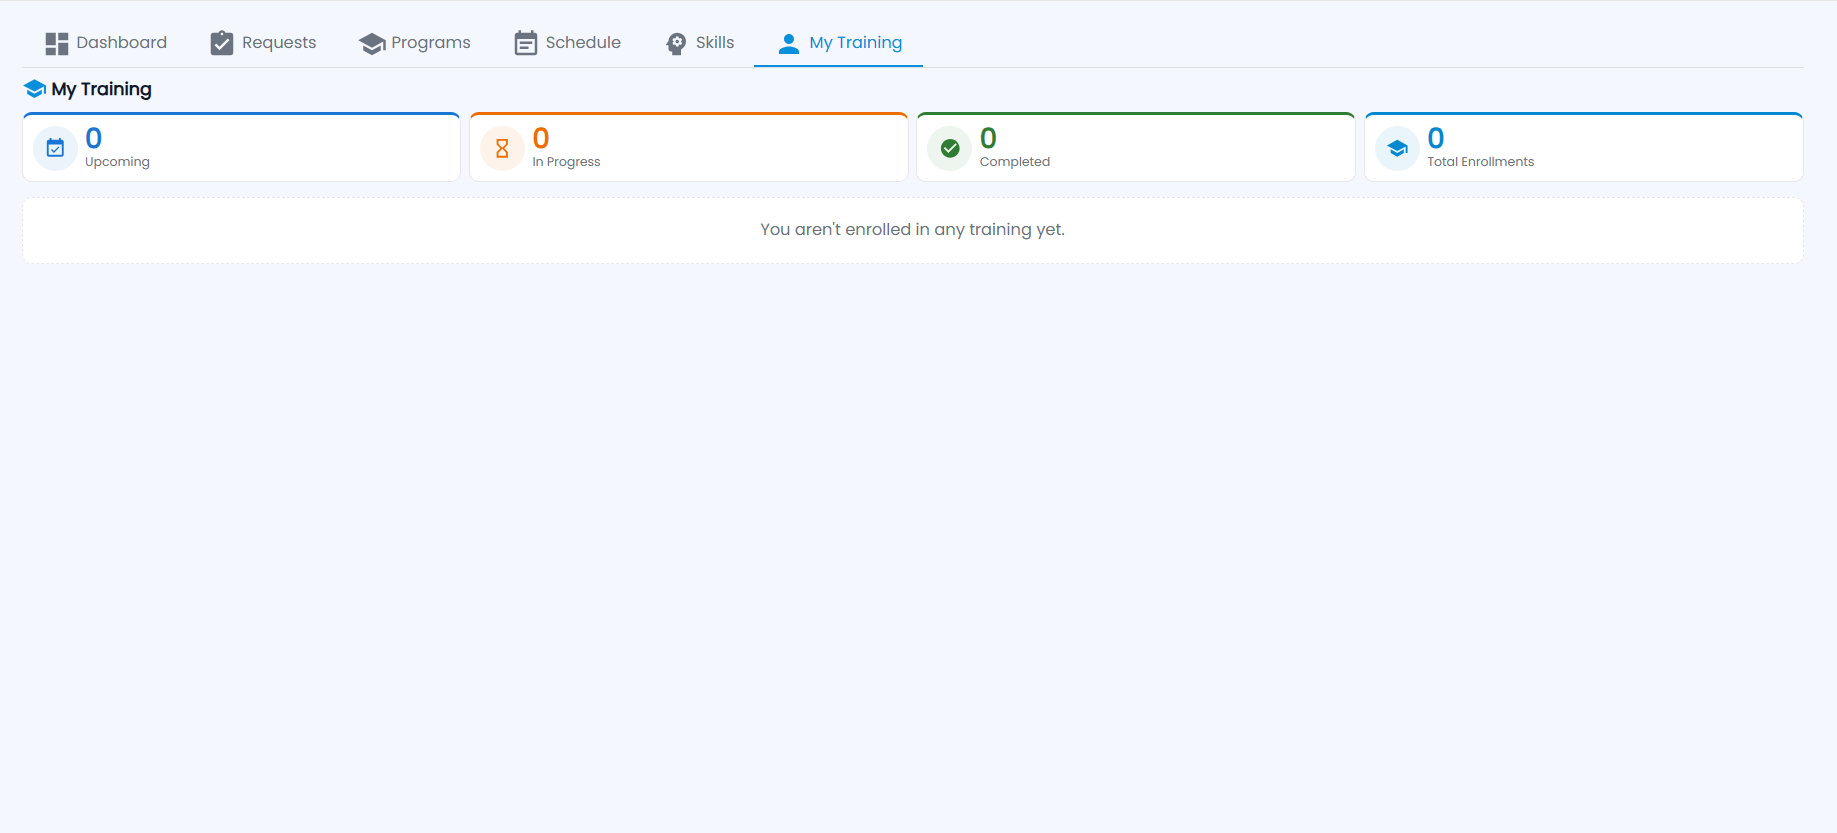Click the "Upcoming" label
The height and width of the screenshot is (833, 1837).
(117, 162)
